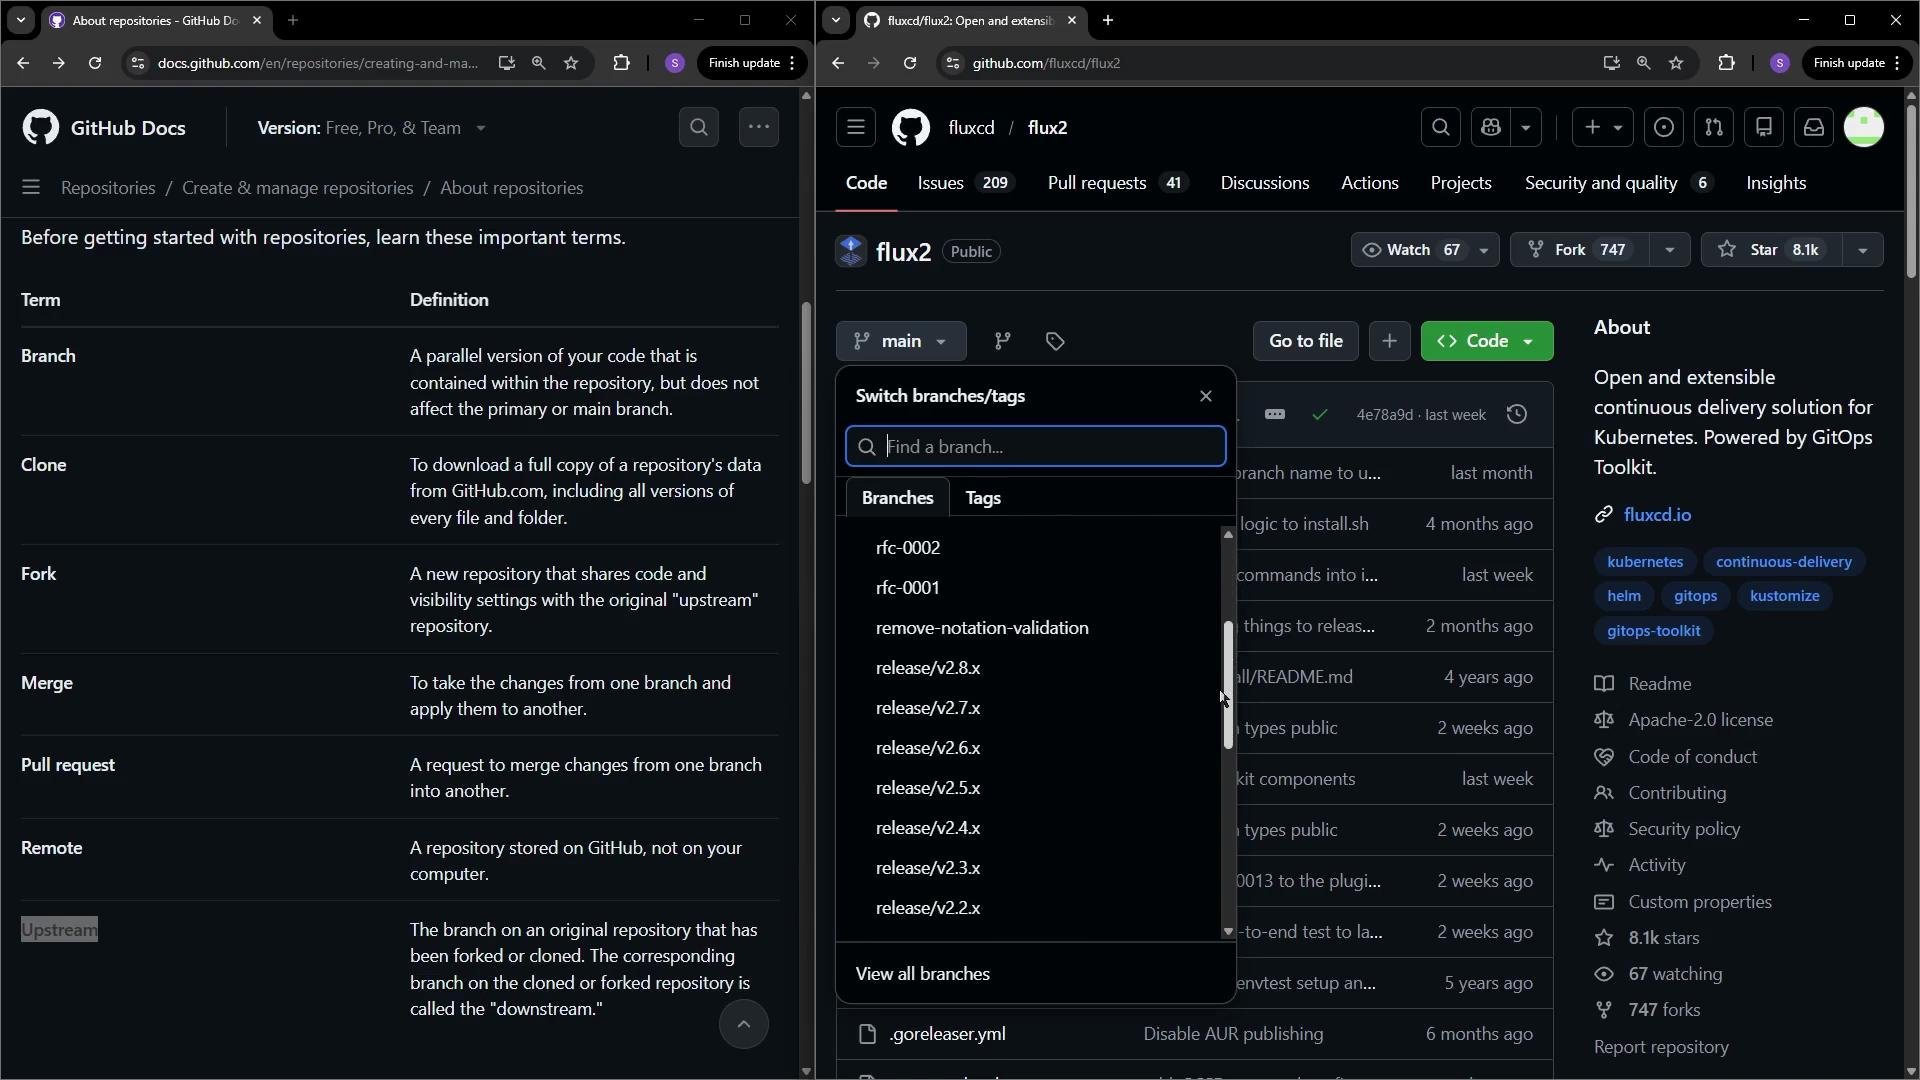Open Copilot chat icon in GitHub header
This screenshot has height=1080, width=1920.
[x=1491, y=127]
